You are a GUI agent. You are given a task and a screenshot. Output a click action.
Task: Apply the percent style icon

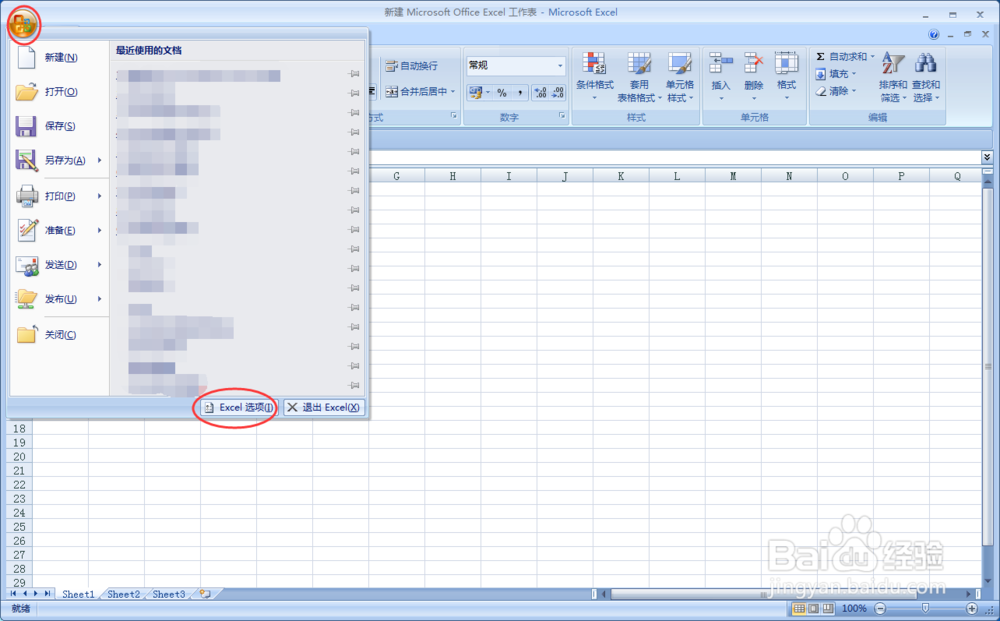[502, 93]
